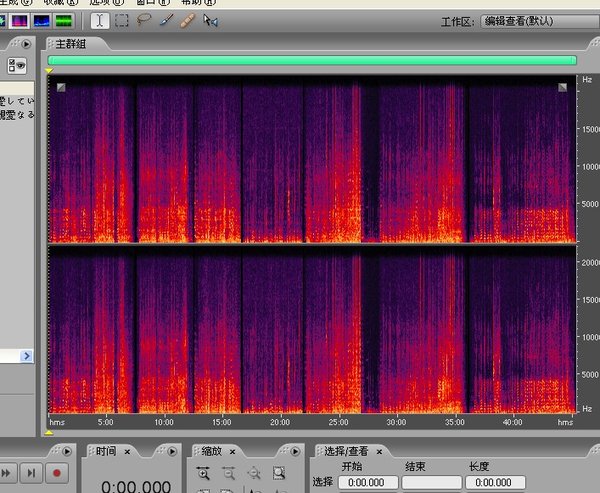Pick the effects paintbrush tool
600x493 pixels.
[x=165, y=20]
